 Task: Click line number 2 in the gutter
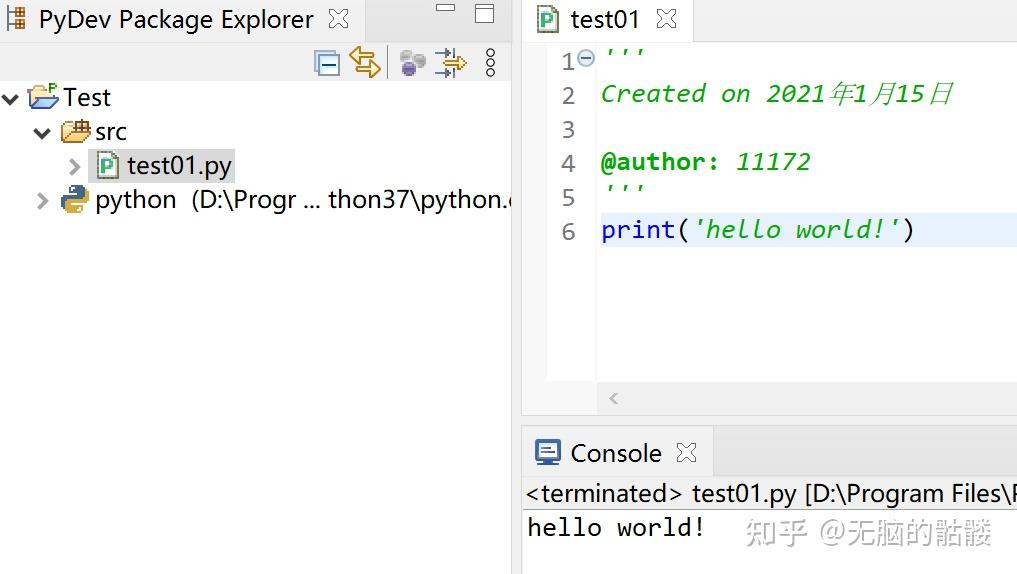(568, 96)
